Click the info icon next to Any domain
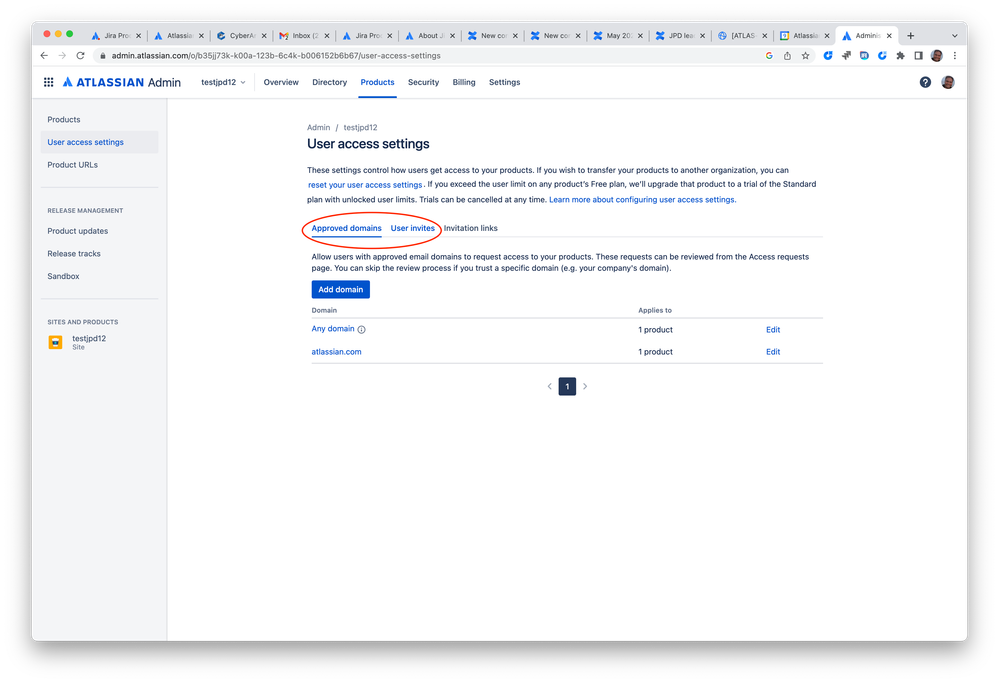 pos(360,329)
